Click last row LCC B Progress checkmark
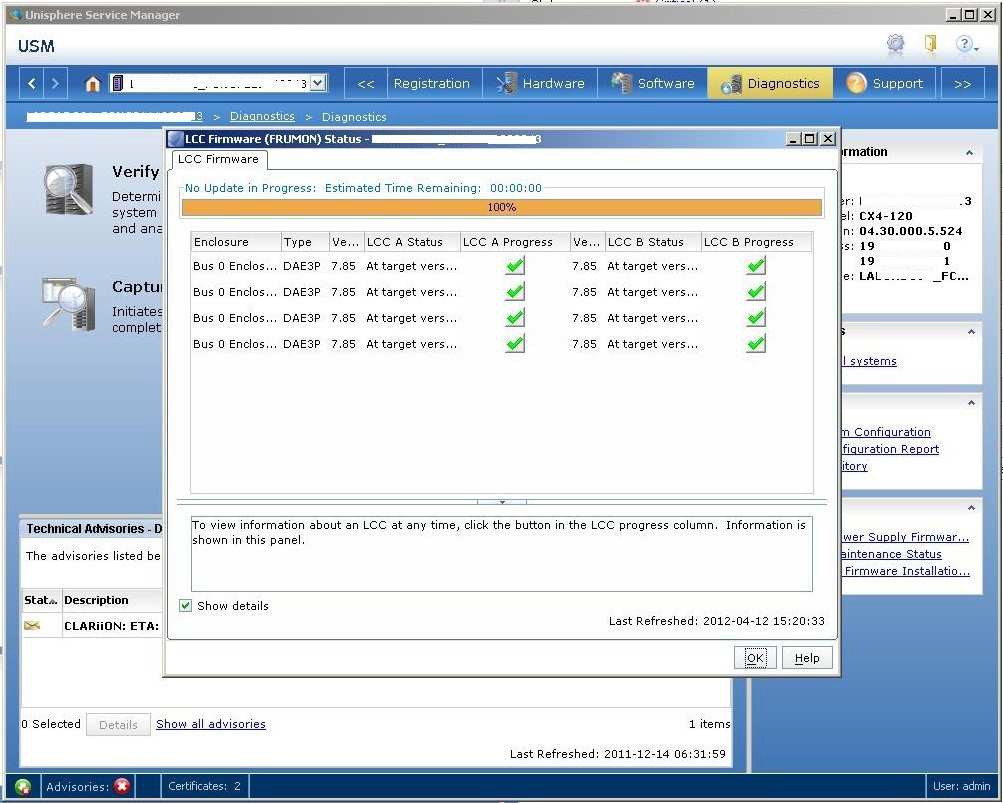This screenshot has width=1003, height=803. point(756,344)
